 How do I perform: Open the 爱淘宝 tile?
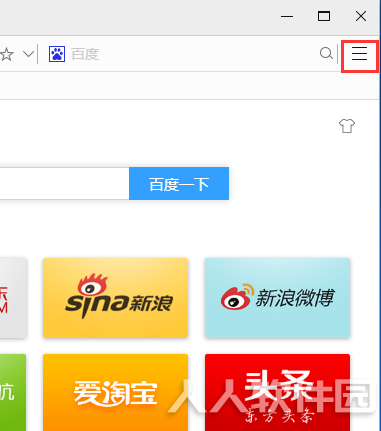pos(115,392)
